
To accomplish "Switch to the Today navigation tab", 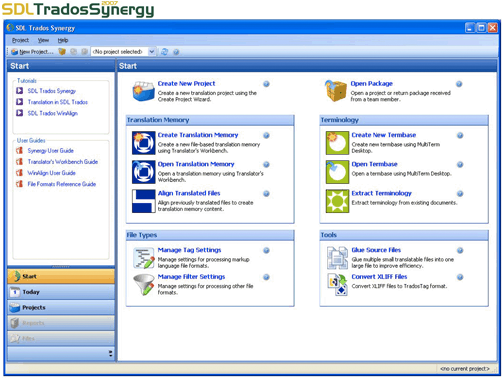I will click(61, 292).
